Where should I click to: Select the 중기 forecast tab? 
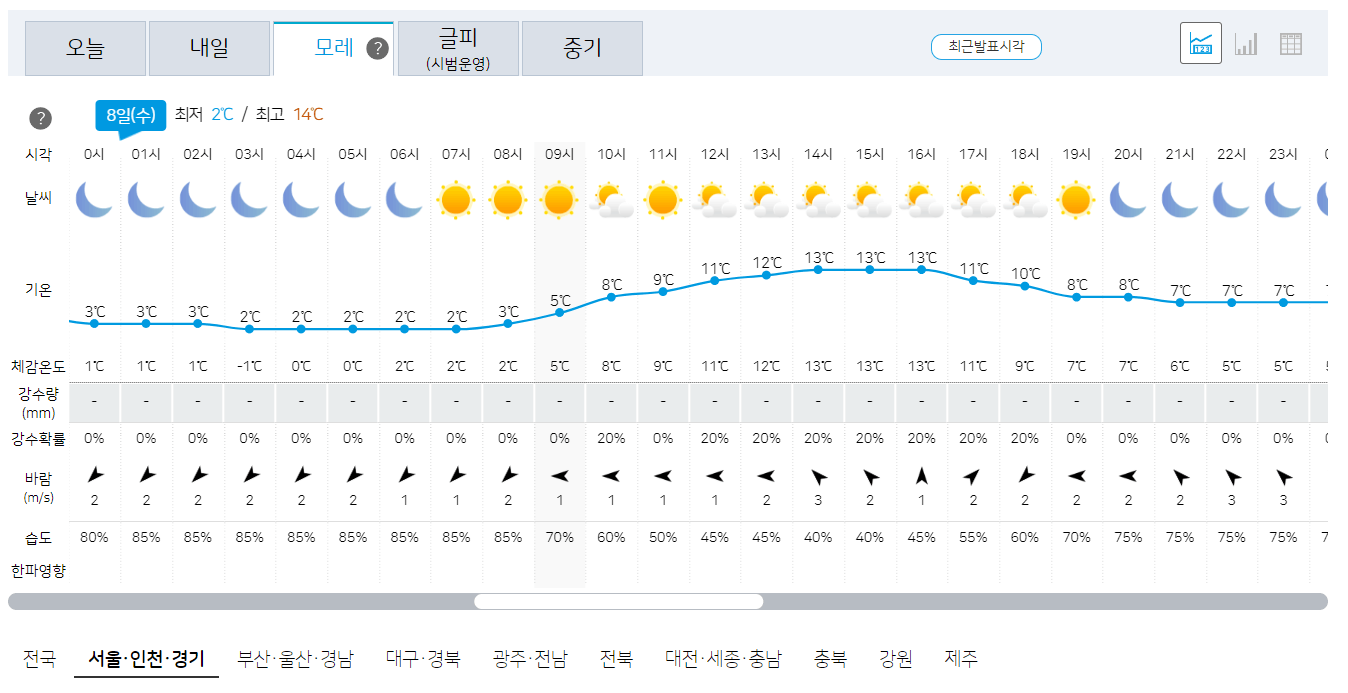(582, 47)
